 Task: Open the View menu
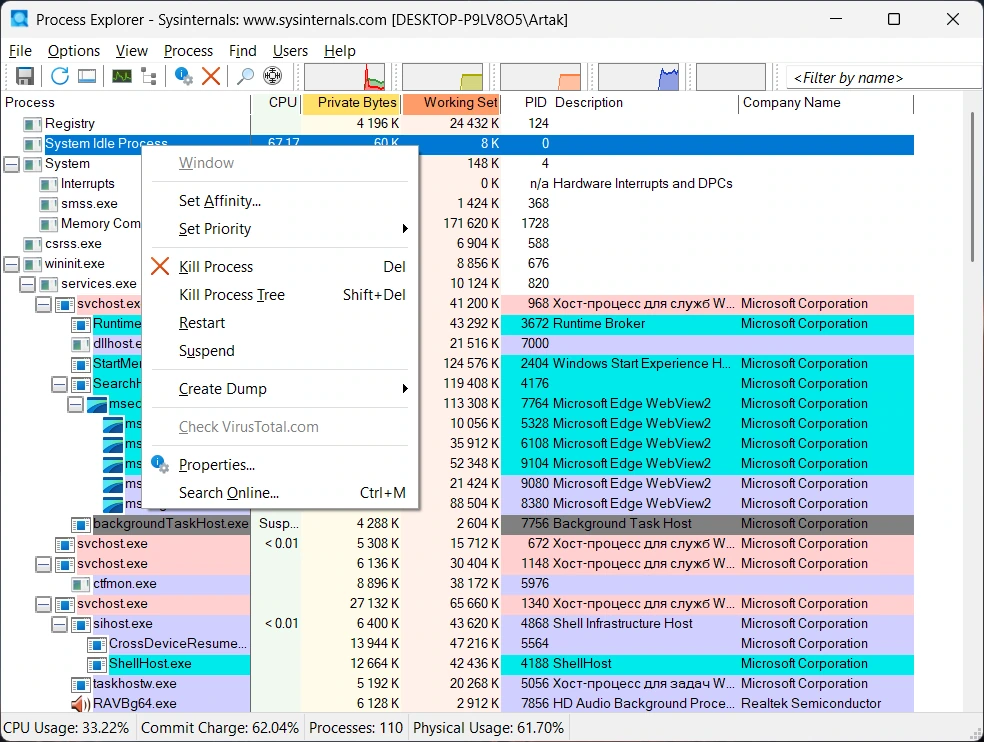(132, 51)
